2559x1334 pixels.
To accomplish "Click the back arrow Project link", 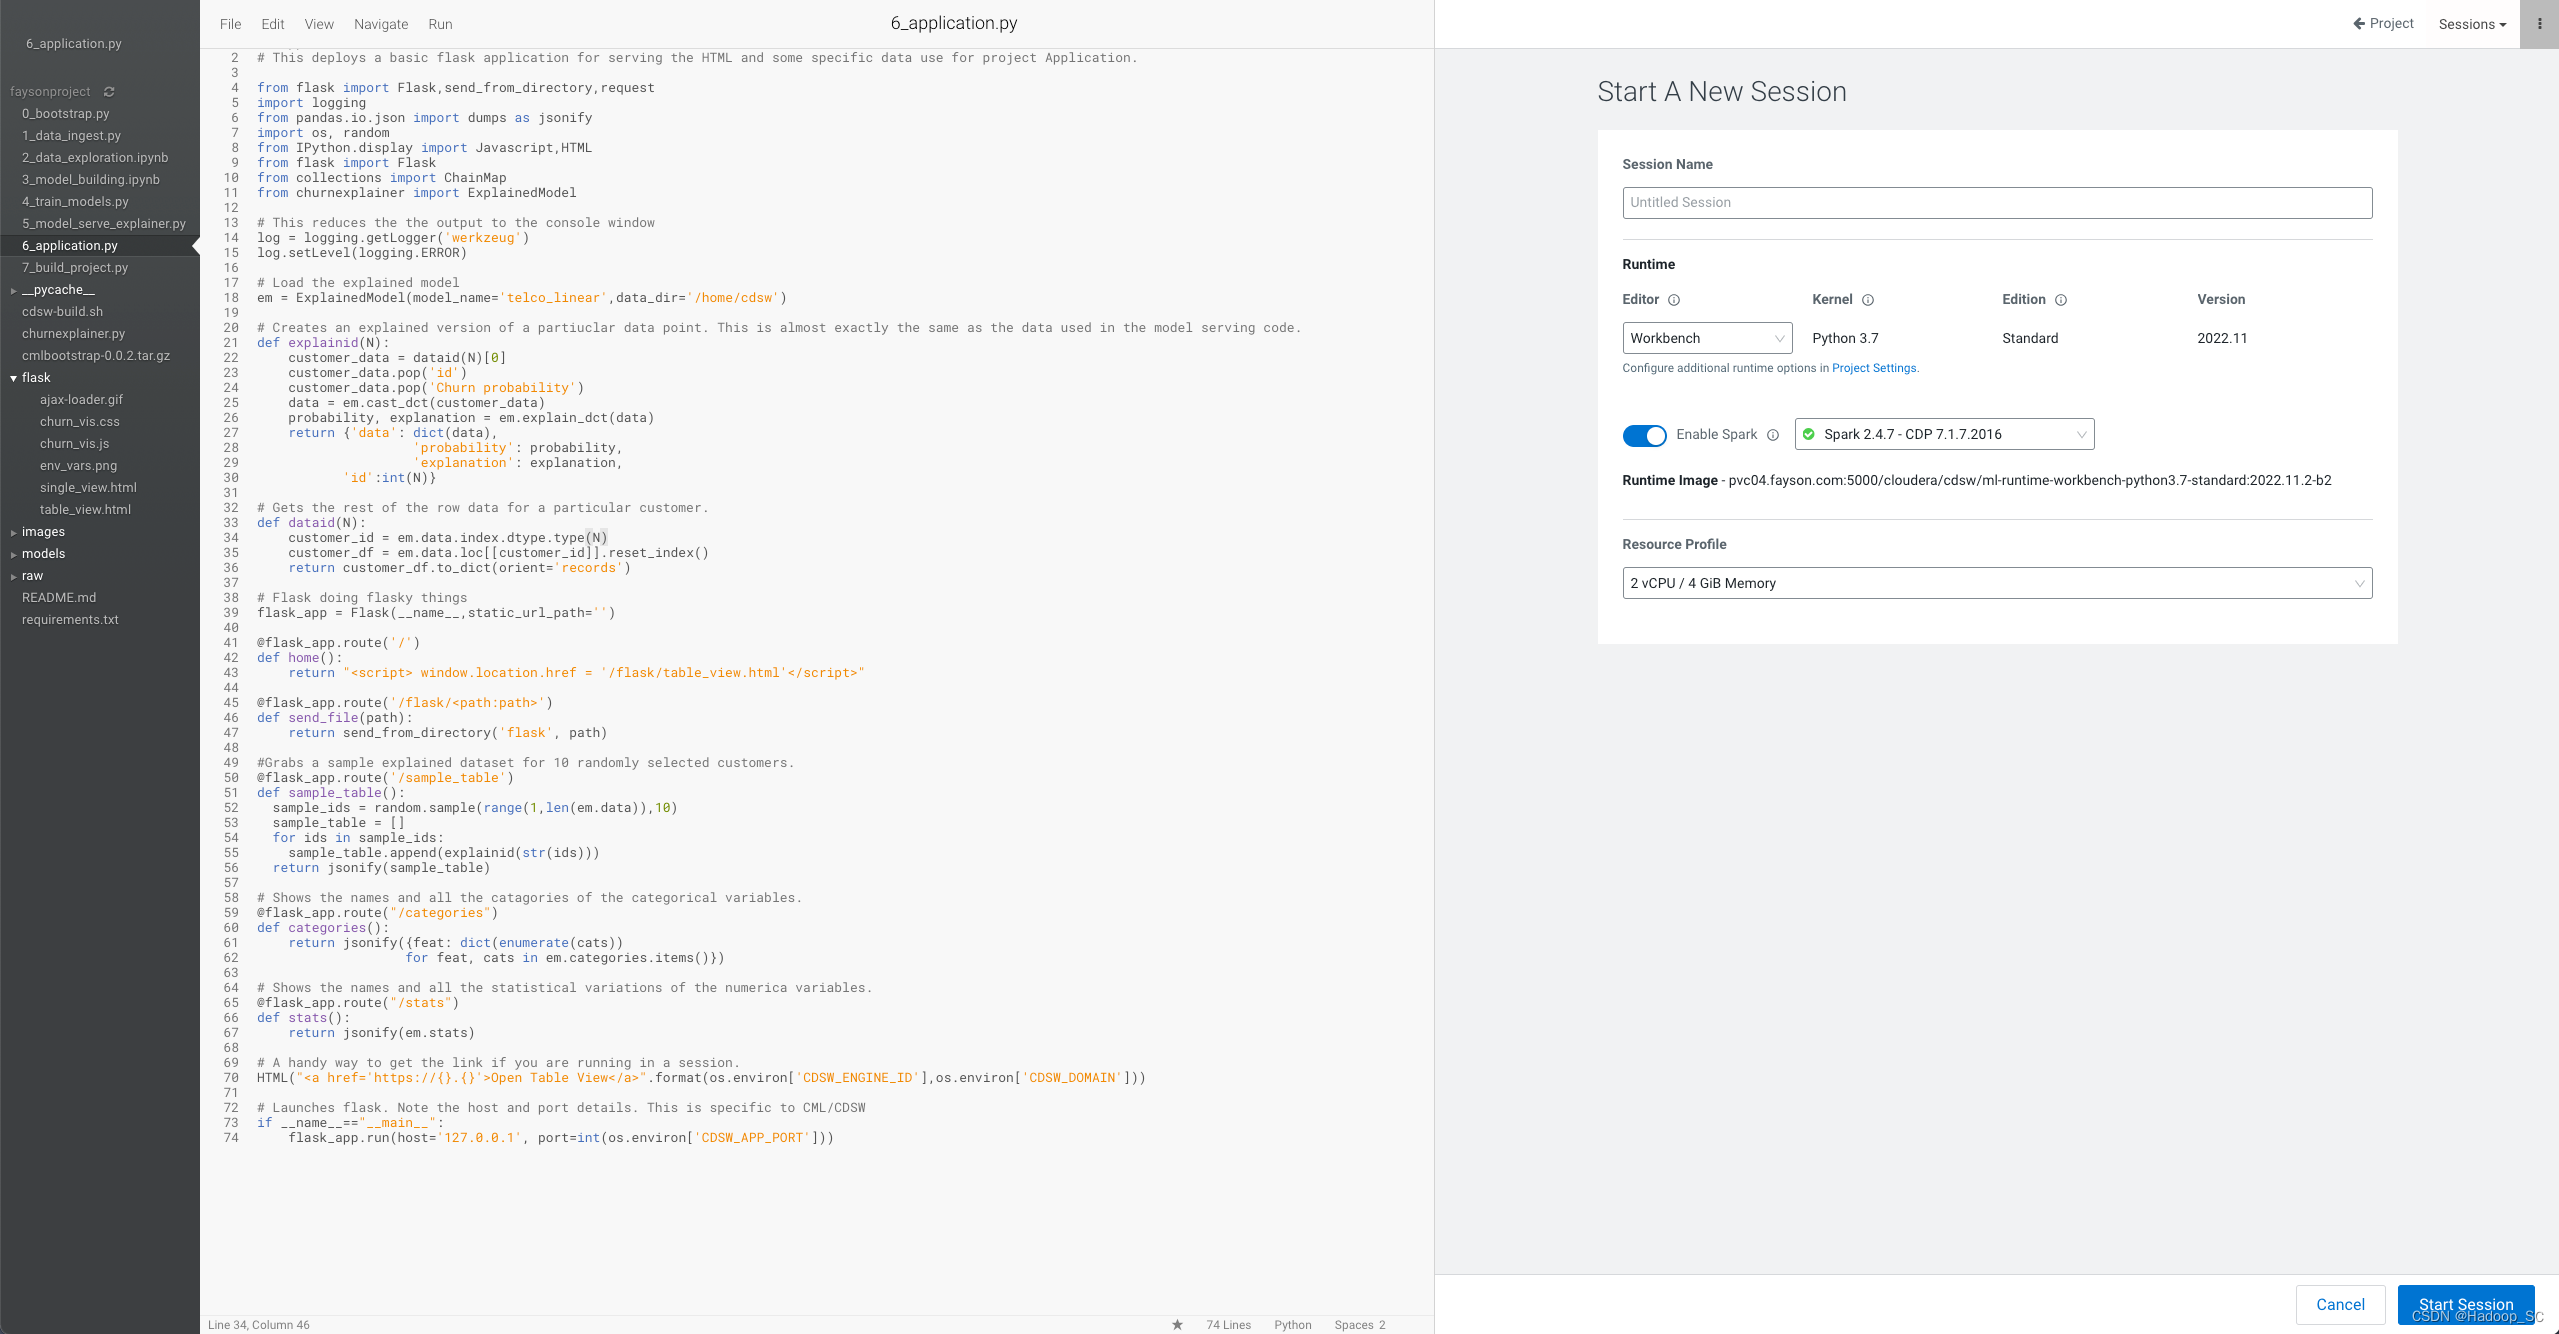I will [2383, 24].
